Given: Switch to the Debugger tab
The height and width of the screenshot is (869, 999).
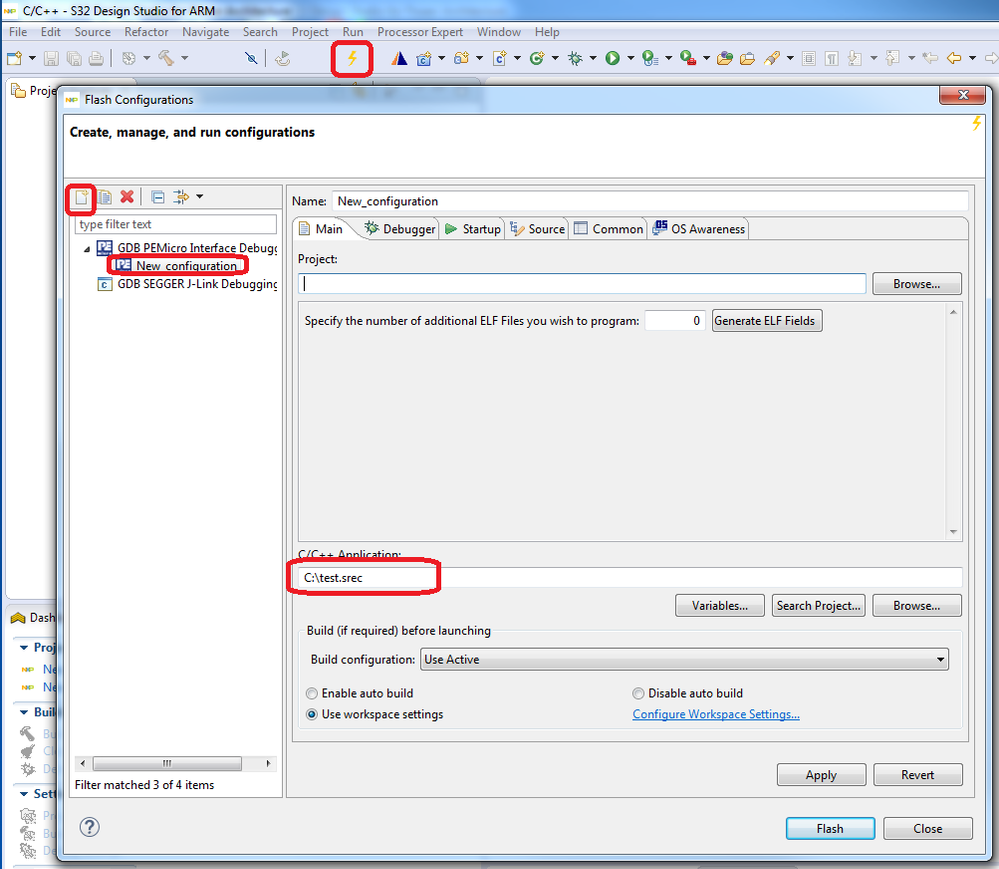Looking at the screenshot, I should [x=400, y=229].
